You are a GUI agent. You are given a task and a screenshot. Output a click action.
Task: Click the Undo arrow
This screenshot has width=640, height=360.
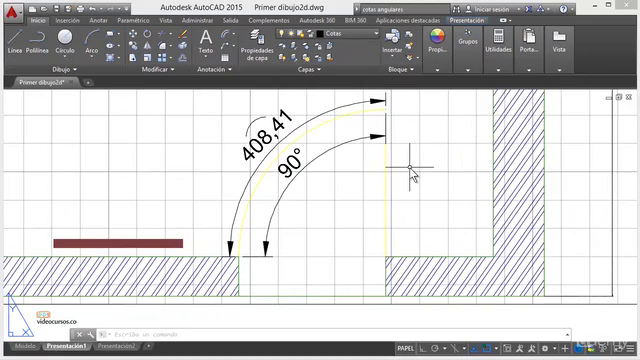92,9
